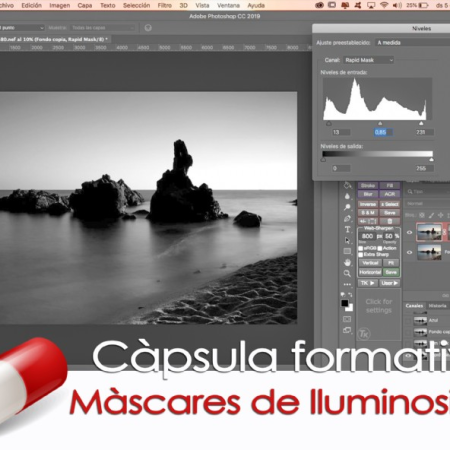The height and width of the screenshot is (450, 450).
Task: Expand the TK actions menu button
Action: [368, 283]
